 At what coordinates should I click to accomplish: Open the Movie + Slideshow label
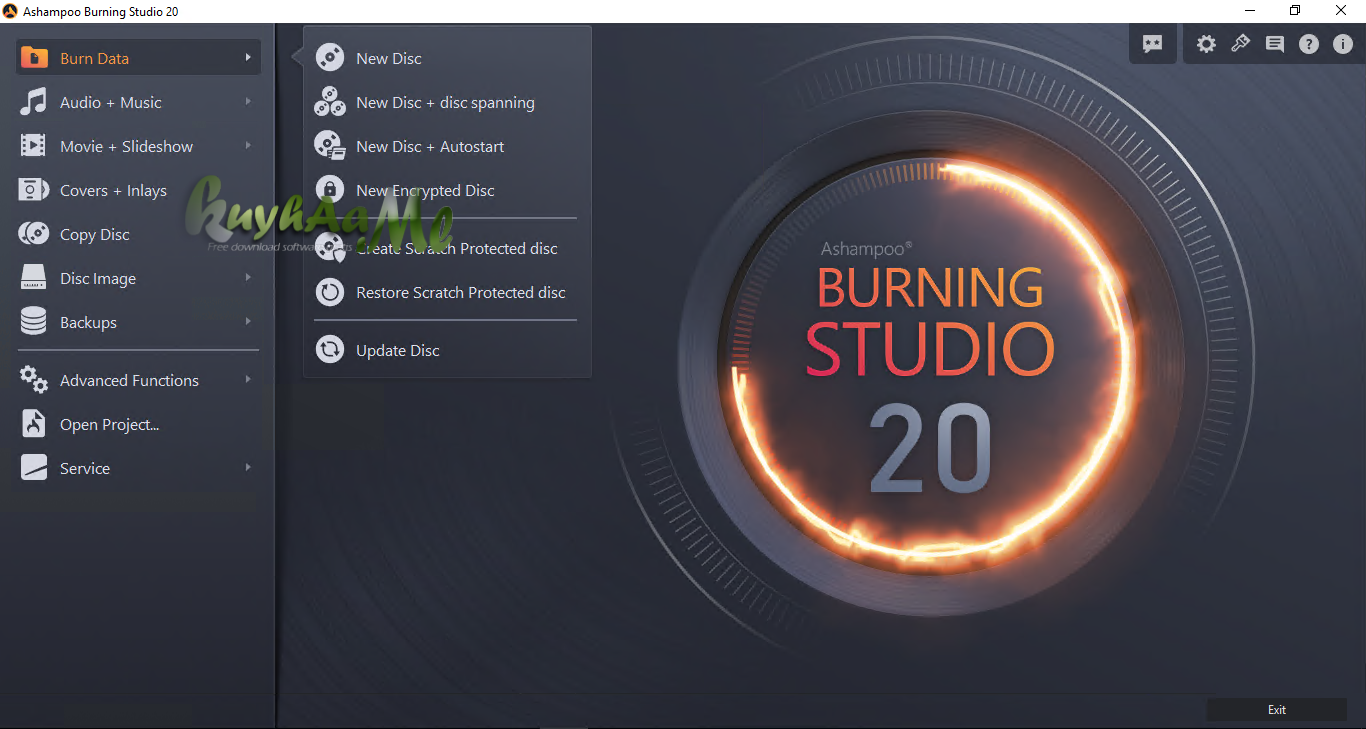(126, 146)
